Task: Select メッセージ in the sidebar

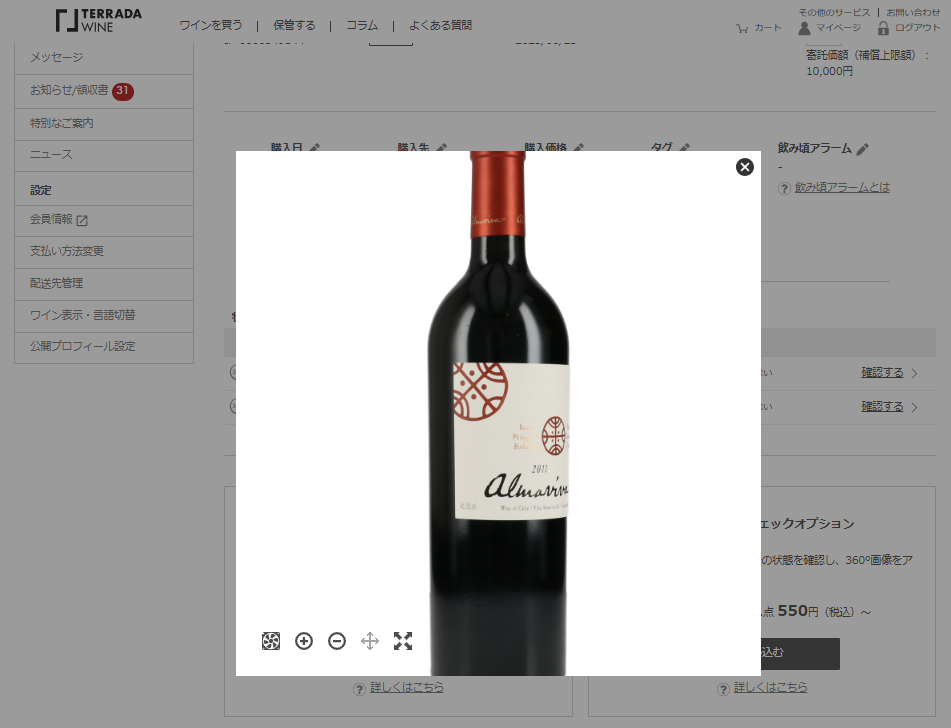Action: pyautogui.click(x=104, y=58)
